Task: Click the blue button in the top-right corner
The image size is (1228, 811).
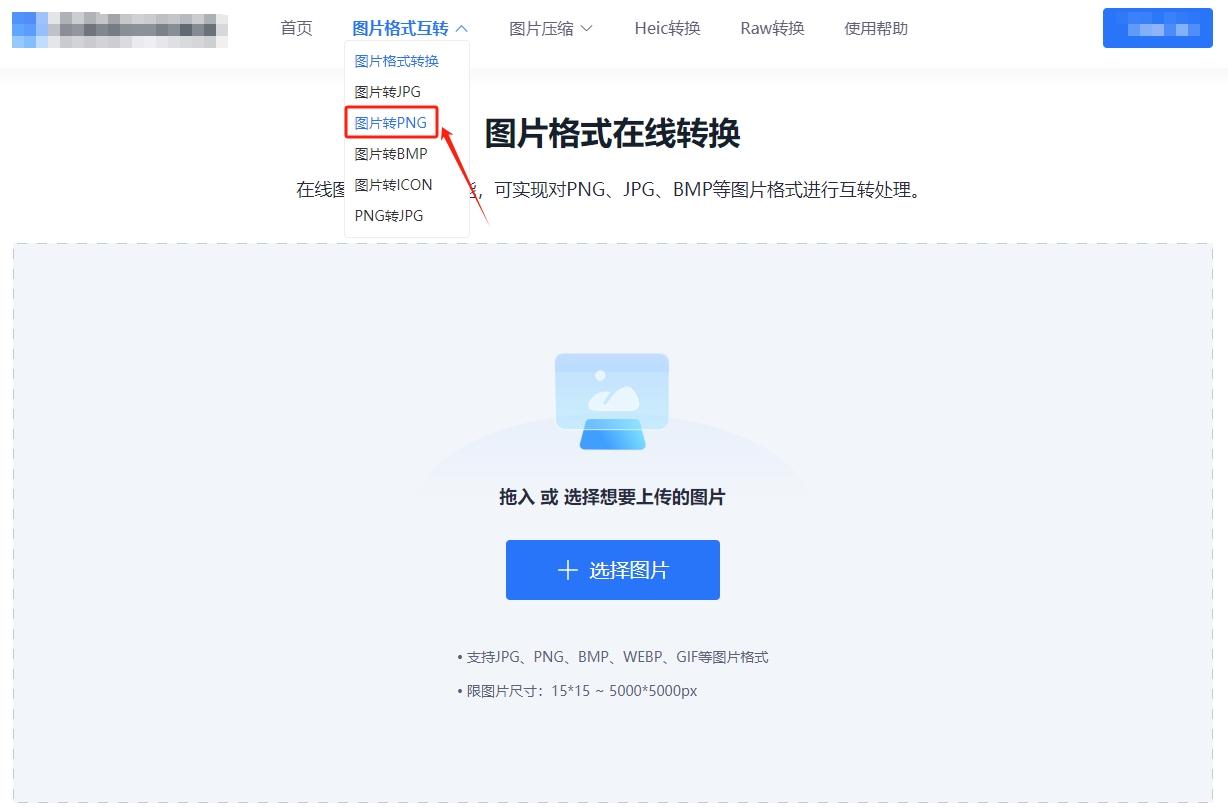Action: click(x=1157, y=28)
